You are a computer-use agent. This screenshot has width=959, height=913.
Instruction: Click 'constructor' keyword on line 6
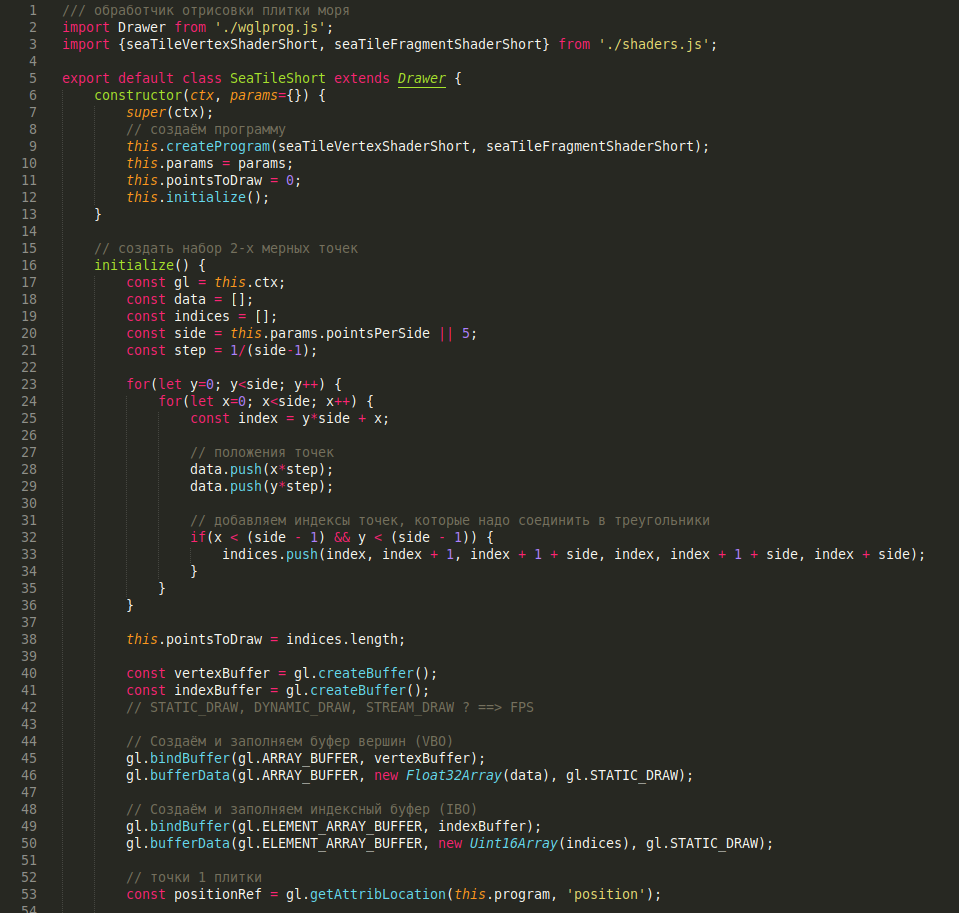coord(138,95)
